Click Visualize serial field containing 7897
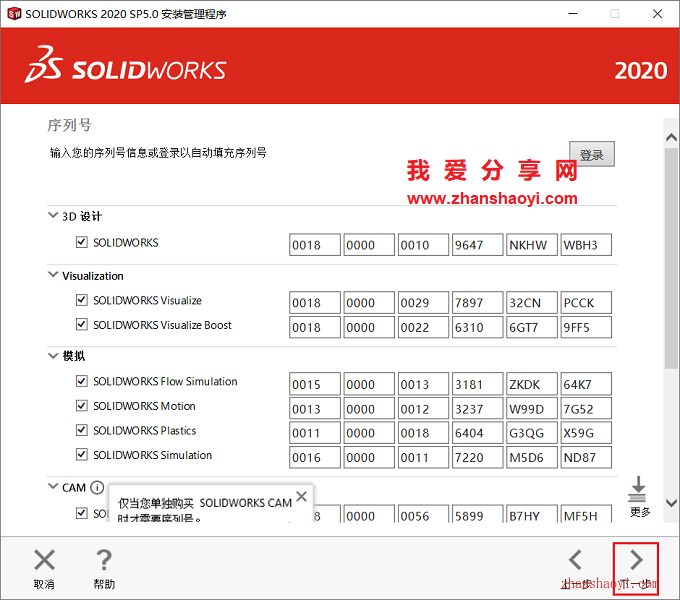 click(x=477, y=303)
